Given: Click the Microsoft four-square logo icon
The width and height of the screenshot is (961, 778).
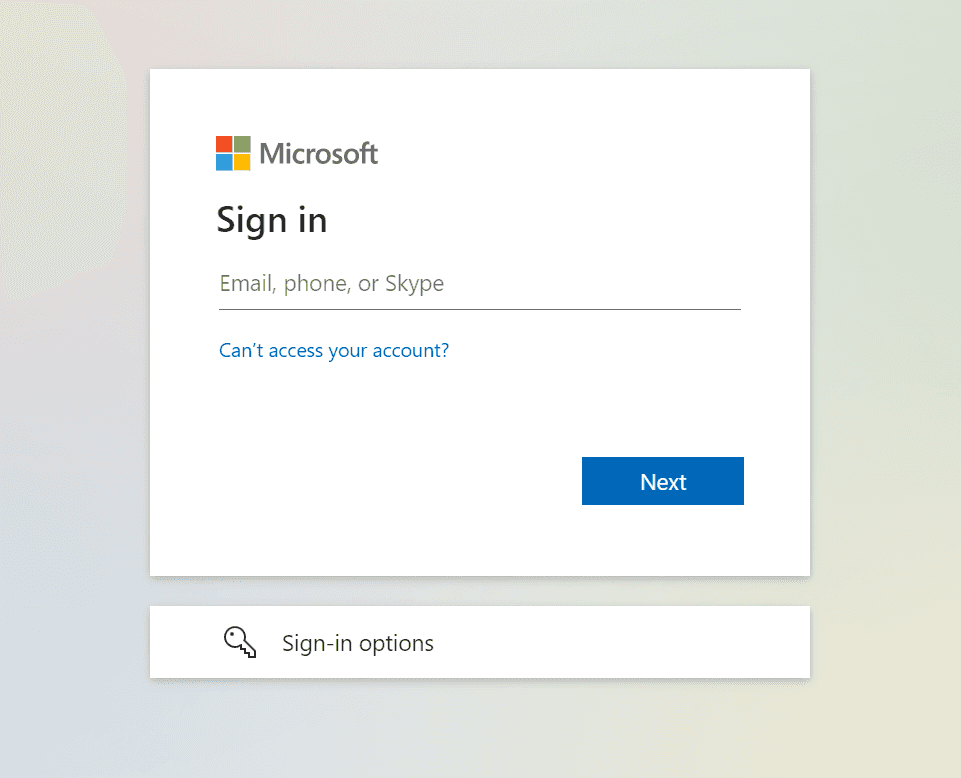Looking at the screenshot, I should pyautogui.click(x=233, y=153).
